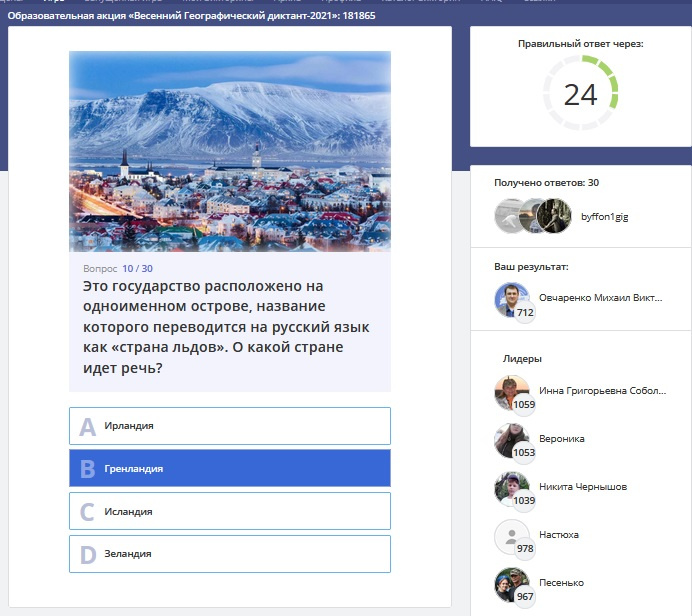Viewport: 692px width, 616px height.
Task: Choose answer C Исландия
Action: [x=229, y=511]
